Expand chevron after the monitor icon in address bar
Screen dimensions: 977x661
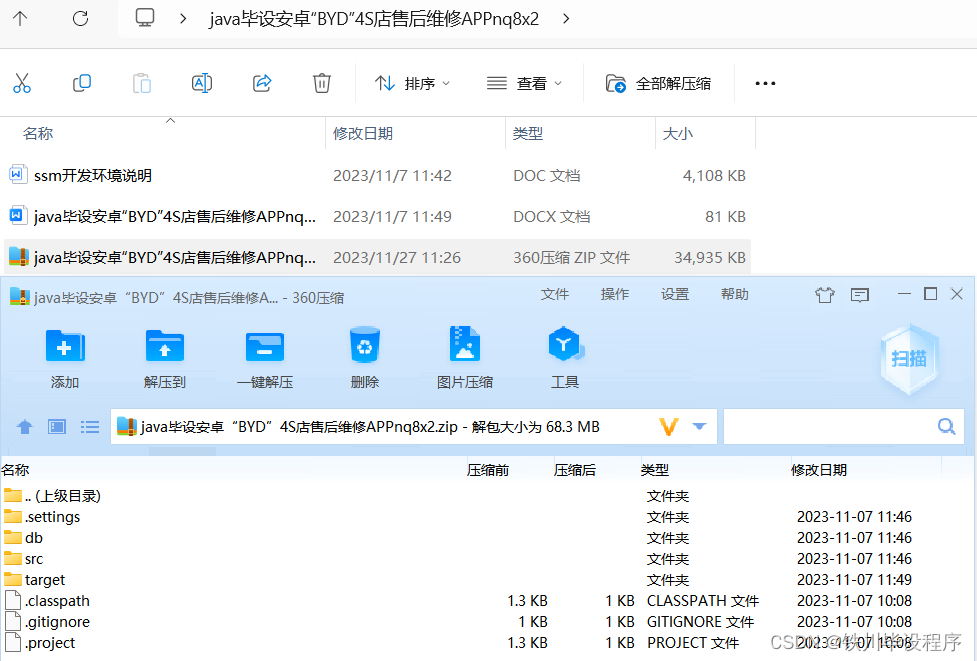(x=183, y=19)
